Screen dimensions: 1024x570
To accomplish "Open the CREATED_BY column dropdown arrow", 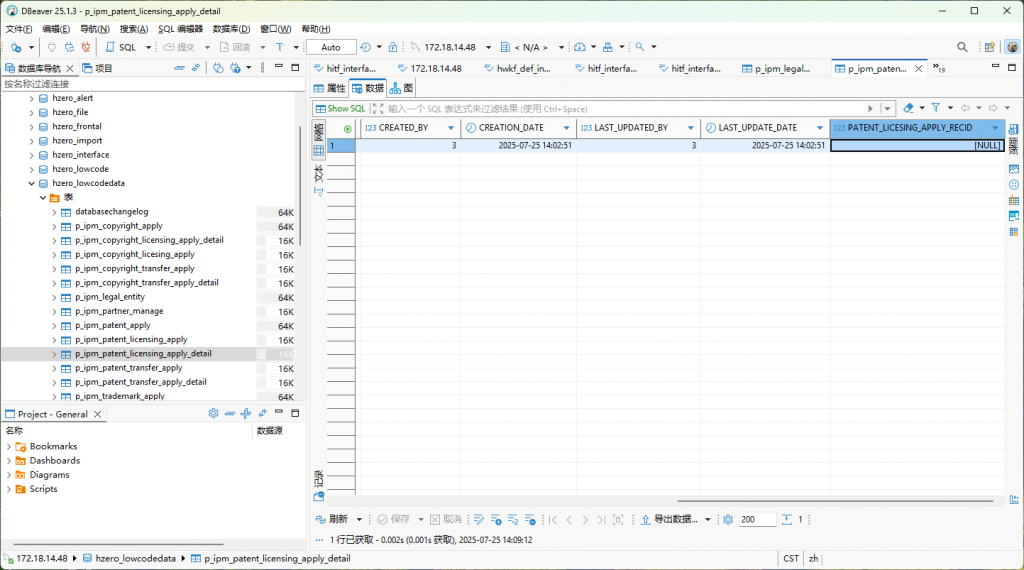I will pos(450,128).
